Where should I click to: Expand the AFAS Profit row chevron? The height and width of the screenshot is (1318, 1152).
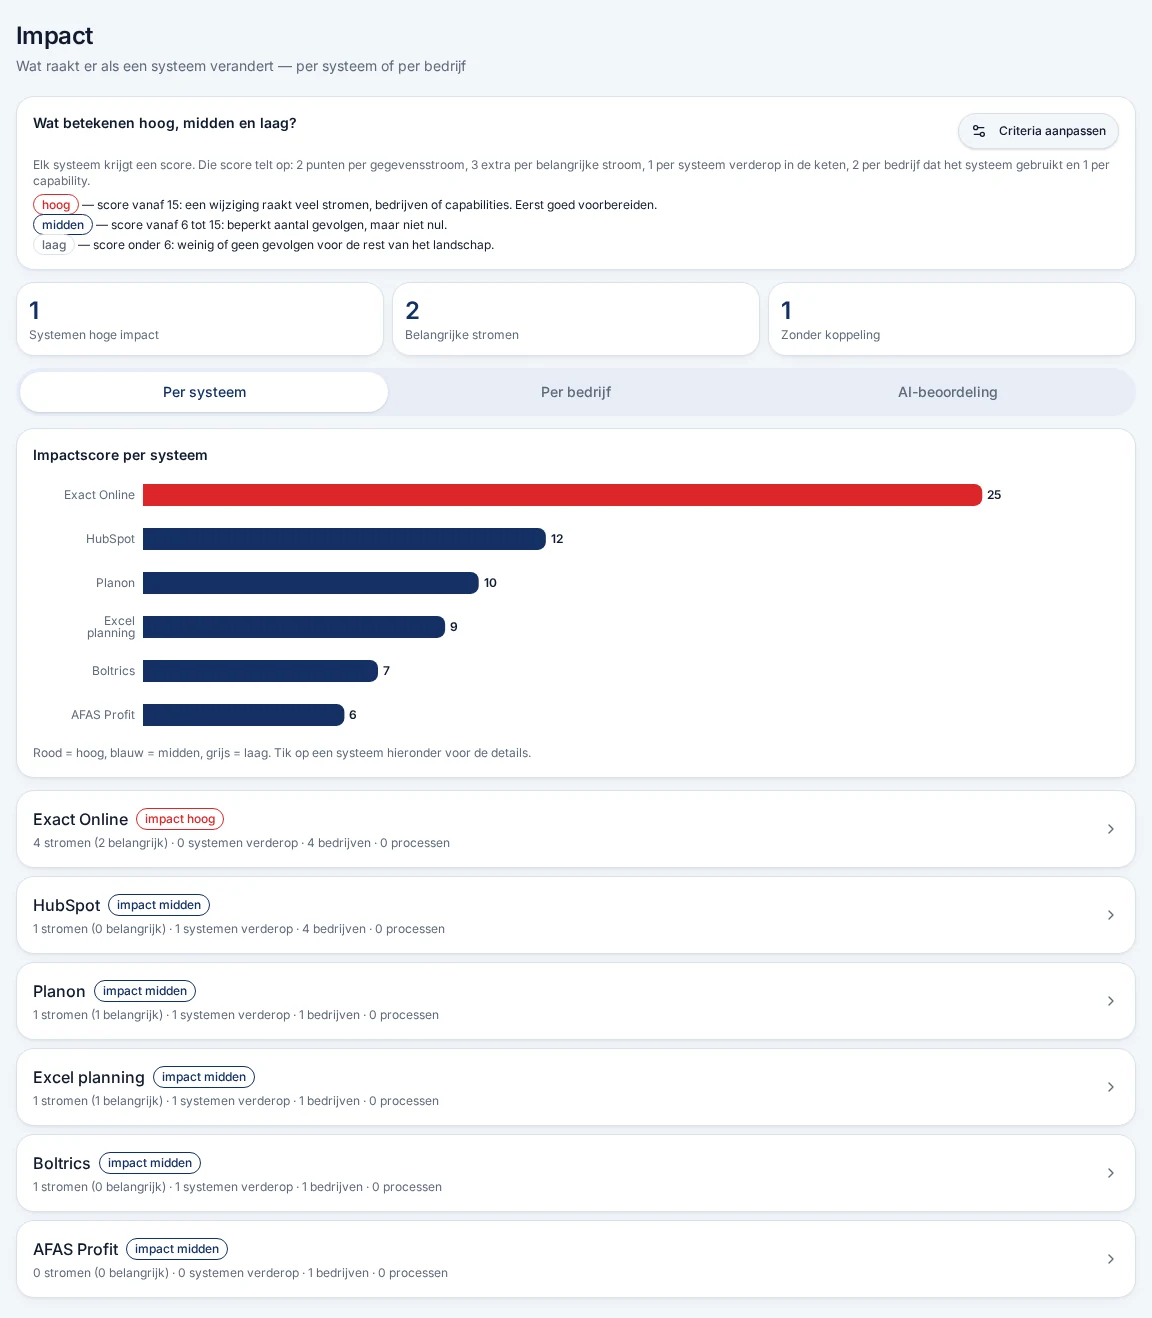(x=1110, y=1259)
